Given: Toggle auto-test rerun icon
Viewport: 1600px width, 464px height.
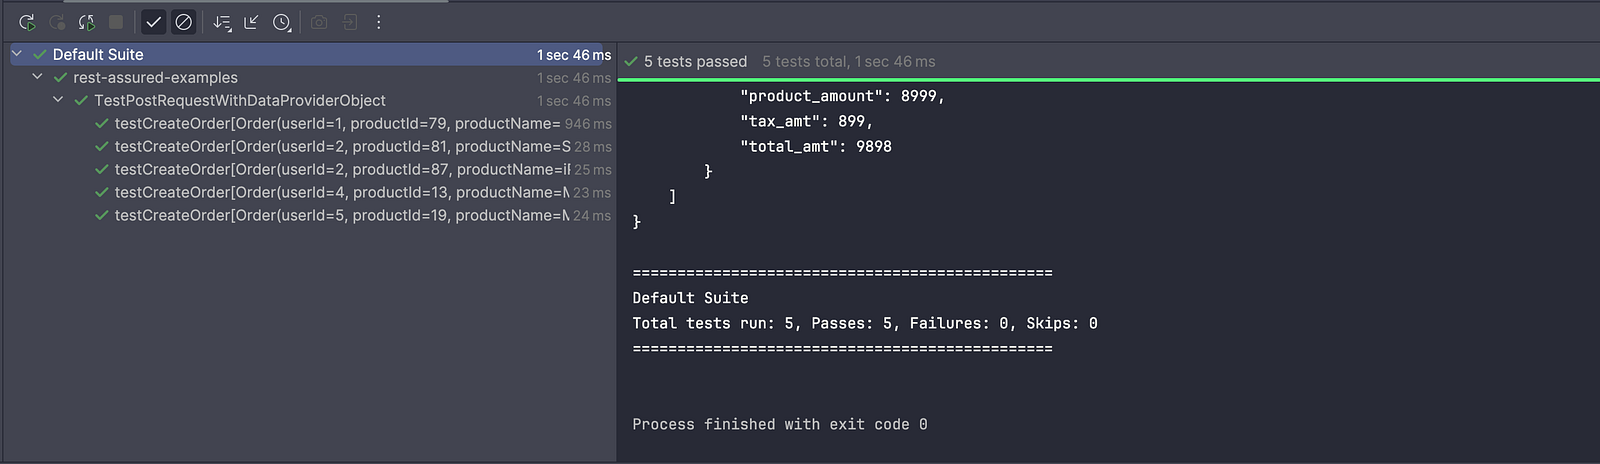Looking at the screenshot, I should (87, 22).
